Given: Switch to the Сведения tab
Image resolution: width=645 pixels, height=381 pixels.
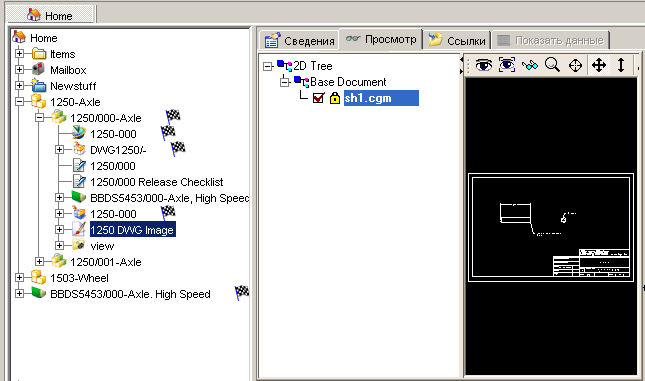Looking at the screenshot, I should click(299, 40).
